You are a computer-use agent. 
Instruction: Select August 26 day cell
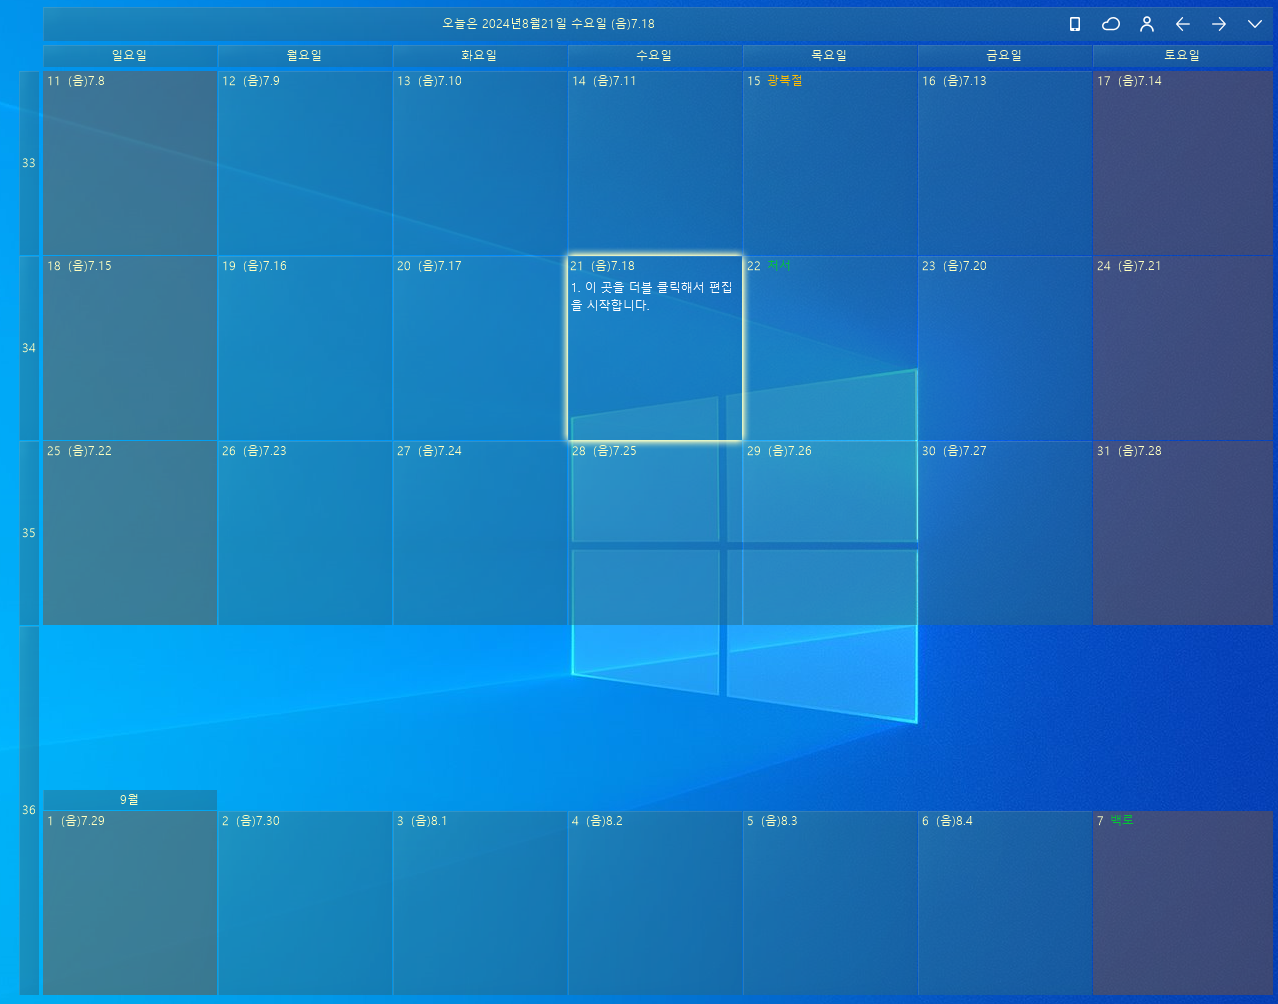(x=305, y=533)
